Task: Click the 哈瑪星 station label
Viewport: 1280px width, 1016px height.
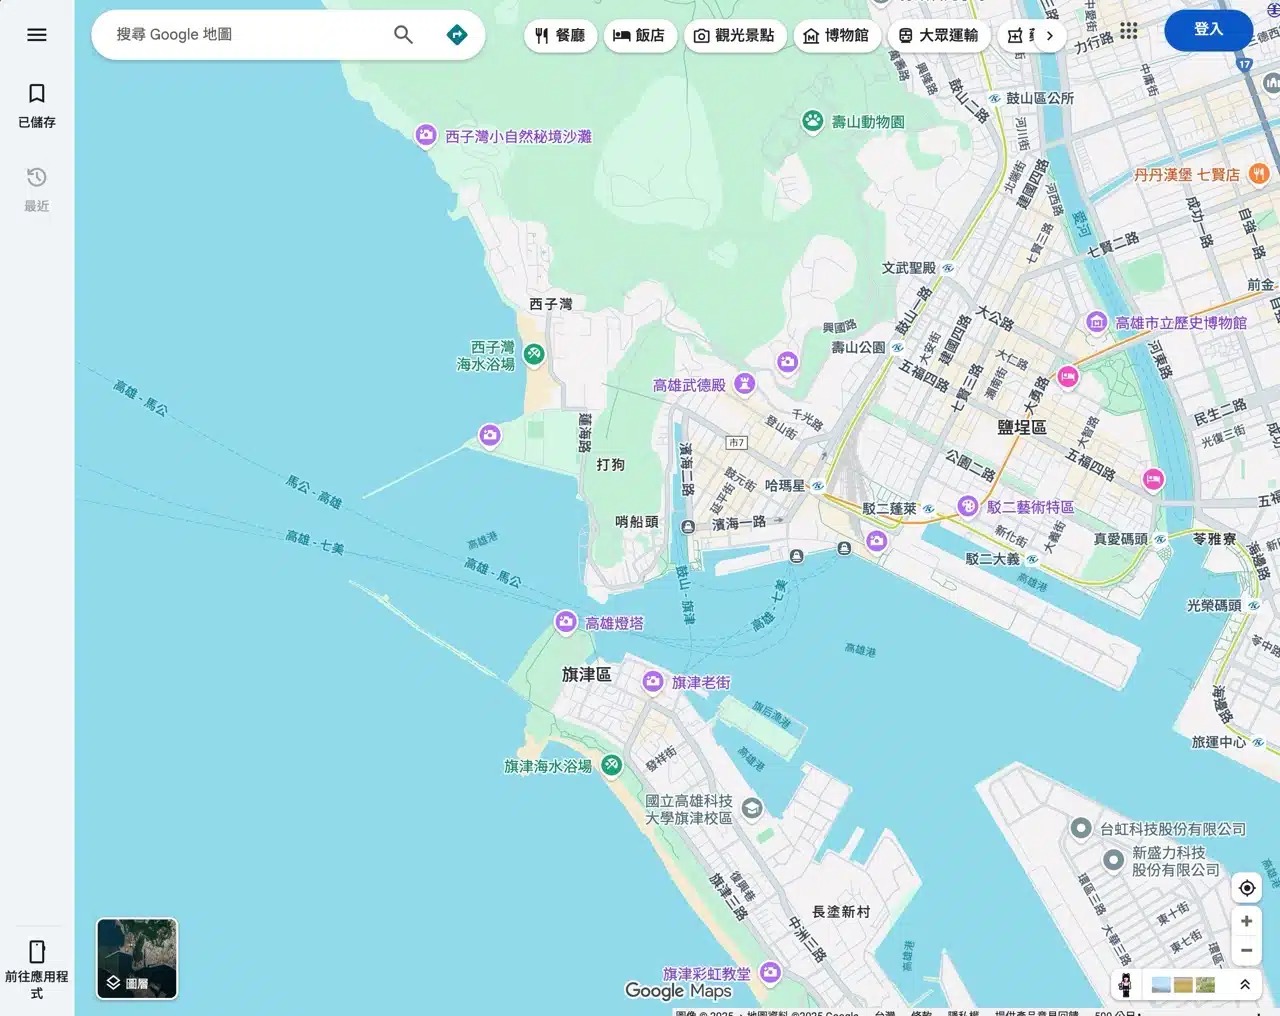Action: [x=785, y=485]
